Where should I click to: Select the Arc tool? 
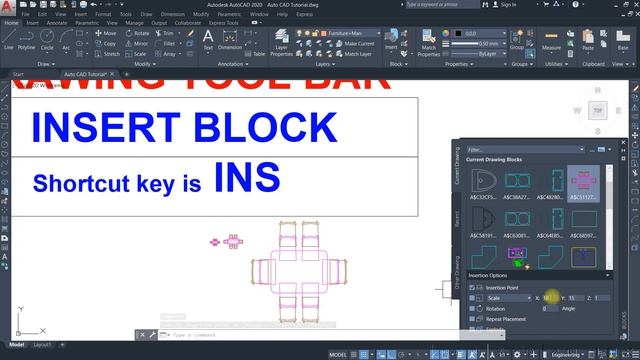(x=66, y=40)
